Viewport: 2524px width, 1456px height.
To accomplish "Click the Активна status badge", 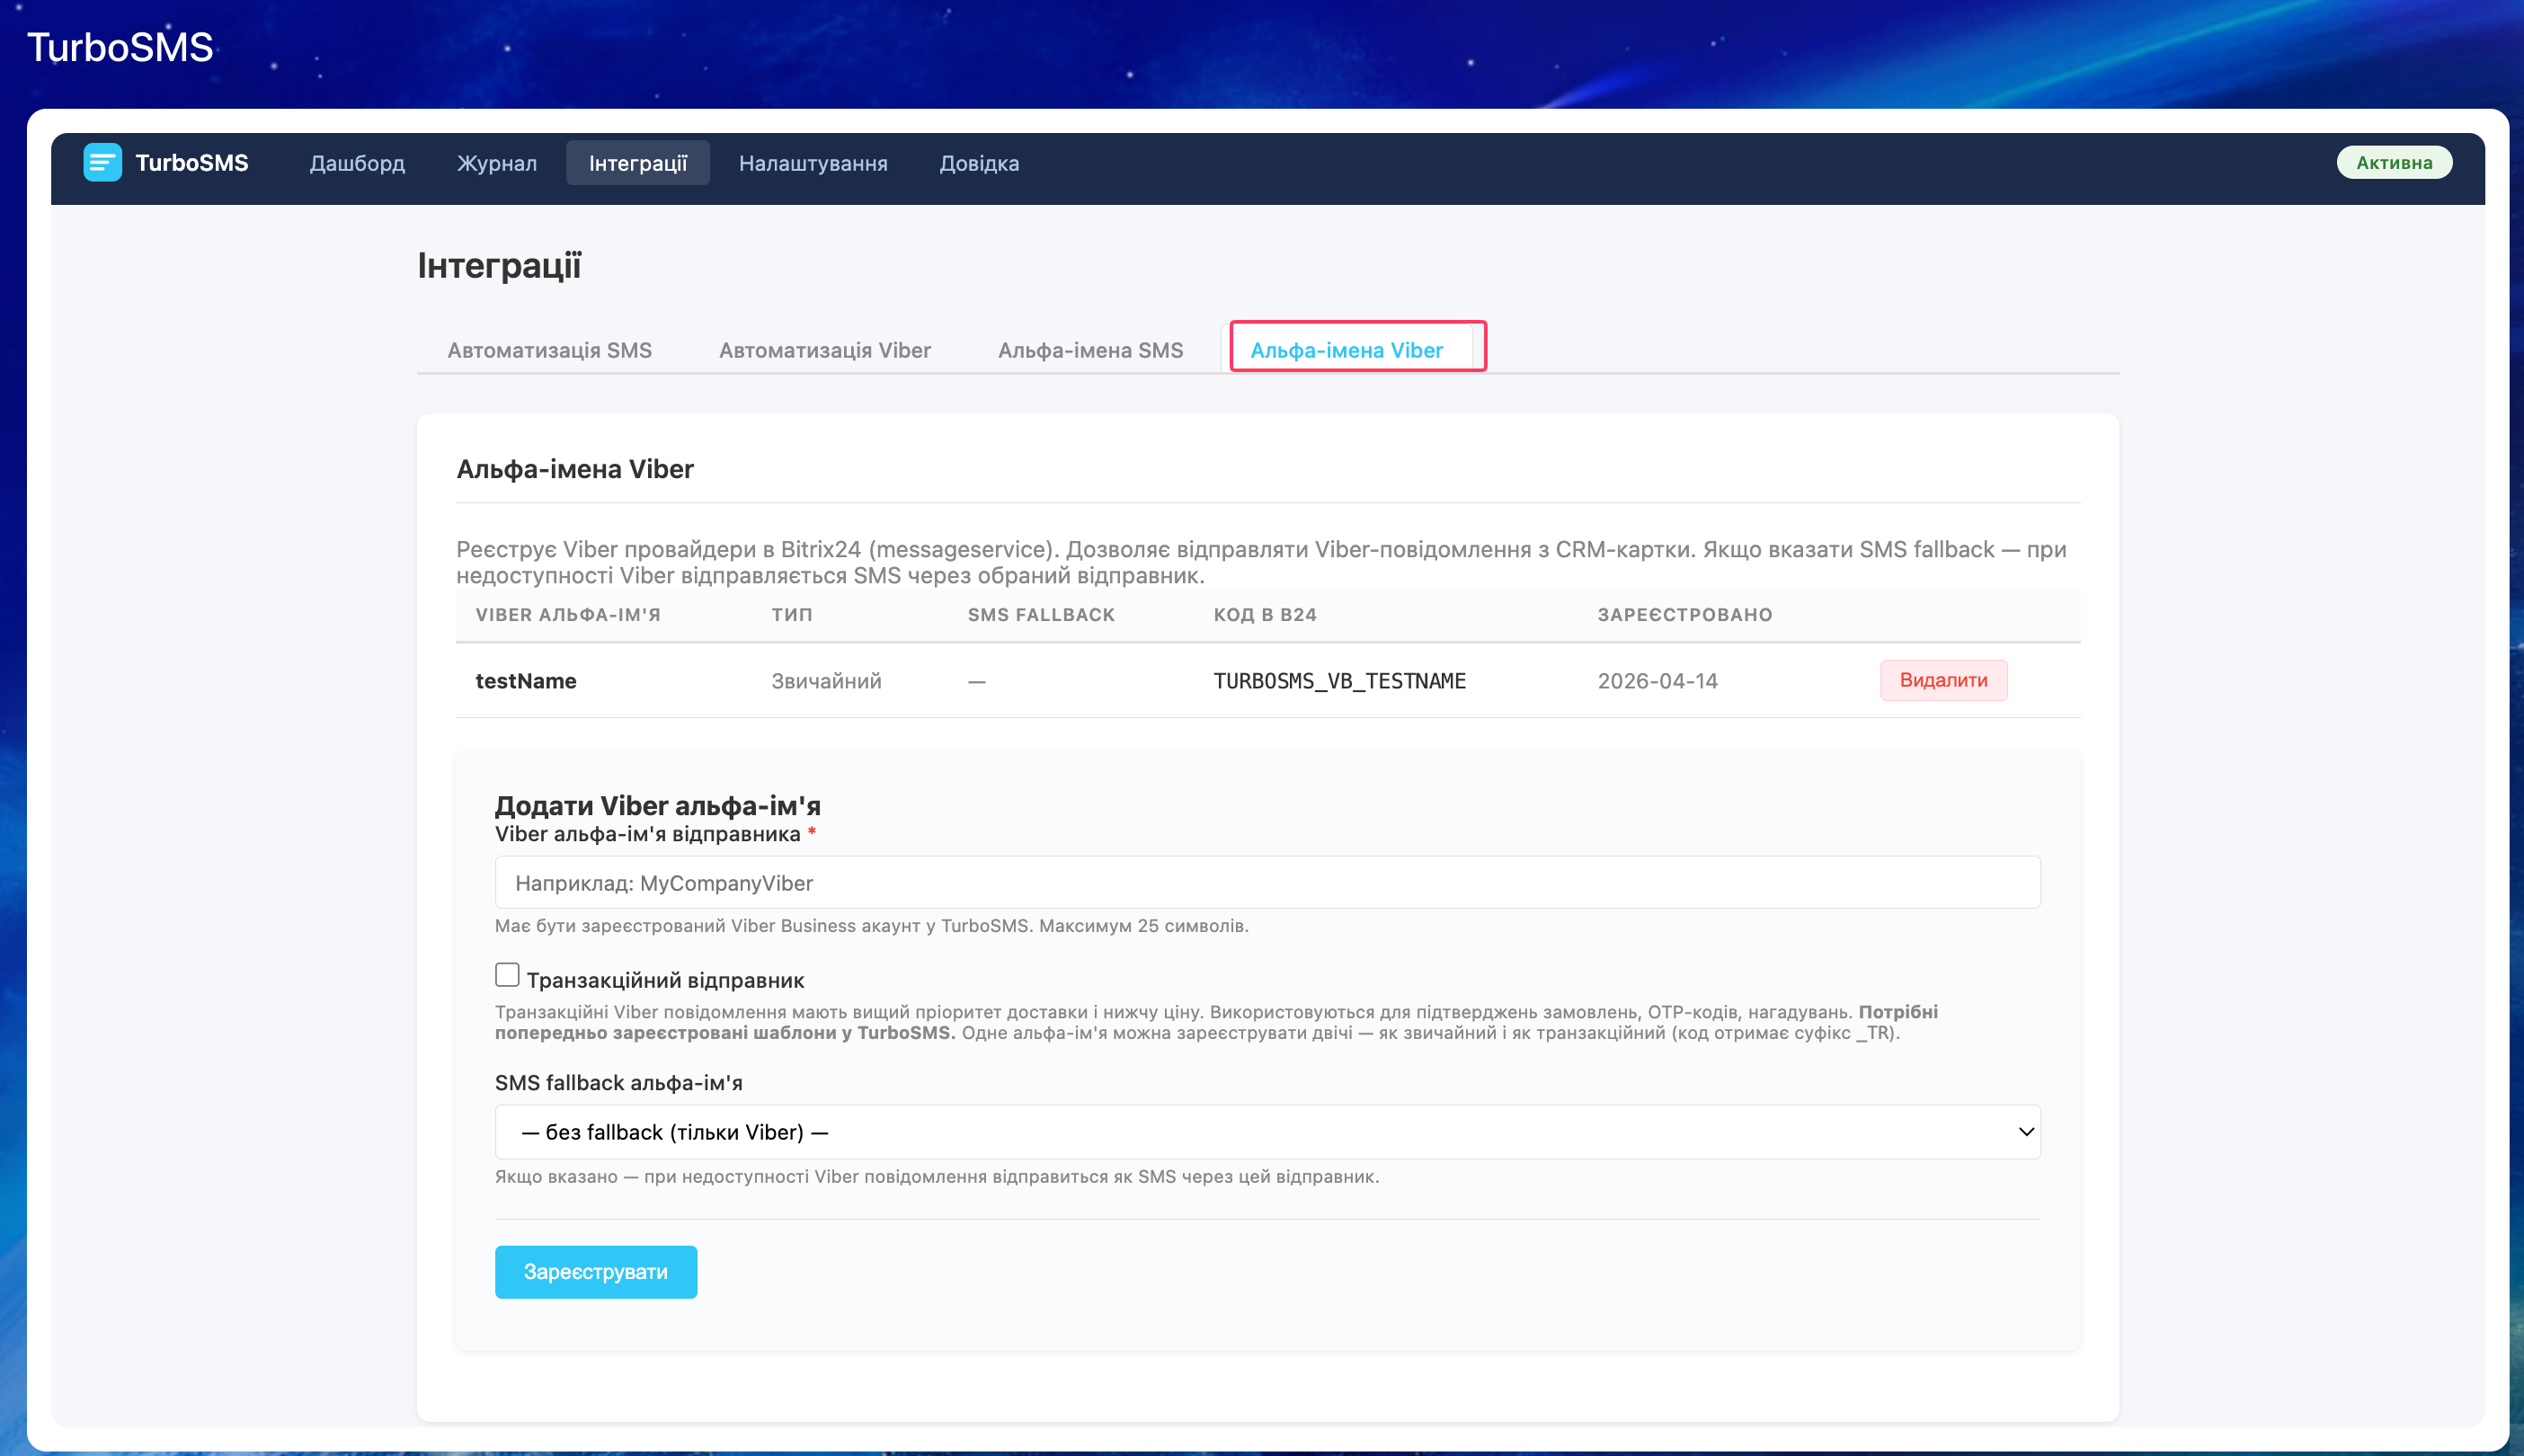I will [x=2394, y=162].
